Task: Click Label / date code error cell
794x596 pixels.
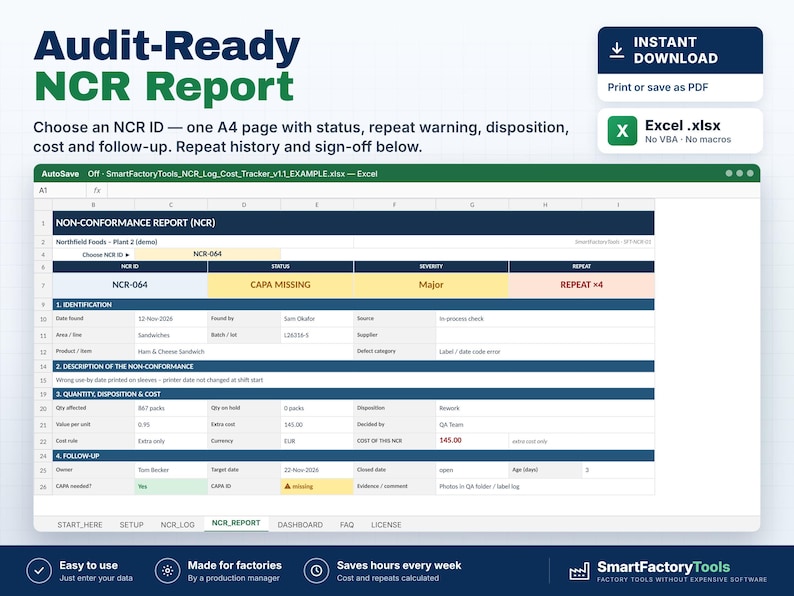Action: click(545, 351)
